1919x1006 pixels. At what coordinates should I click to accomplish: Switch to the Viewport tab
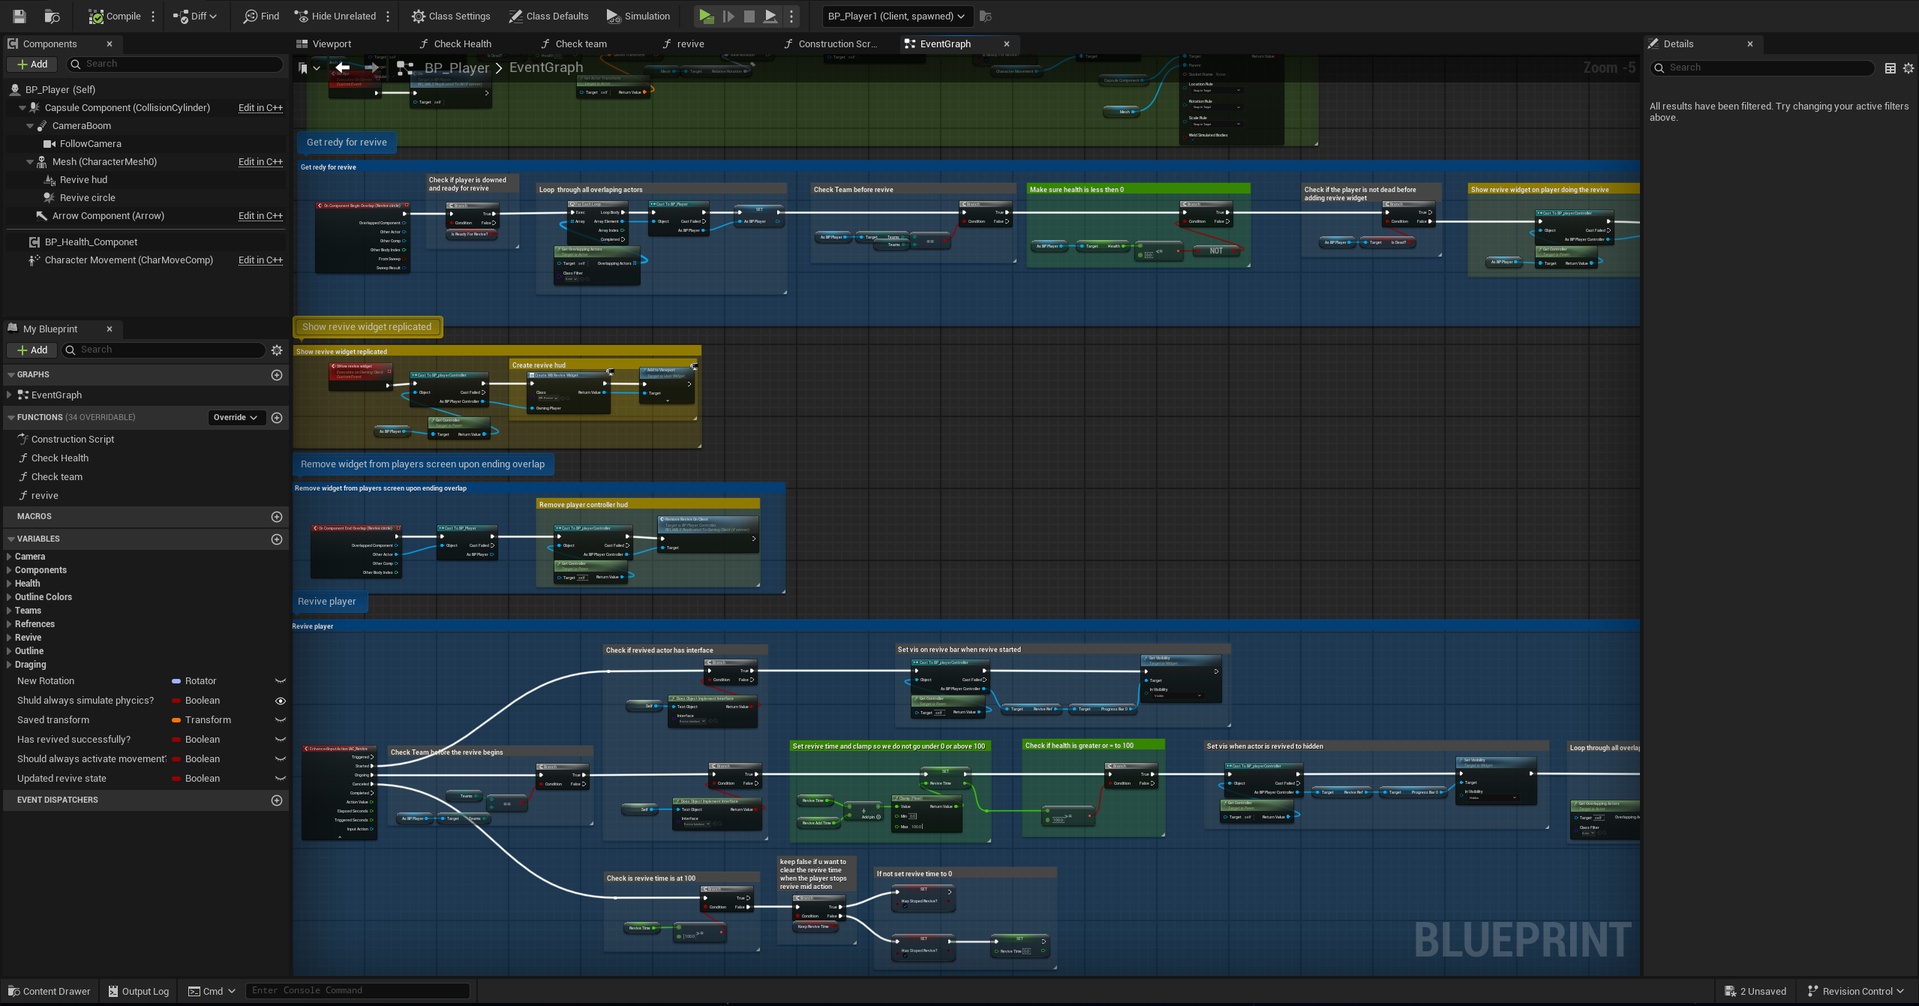click(331, 44)
